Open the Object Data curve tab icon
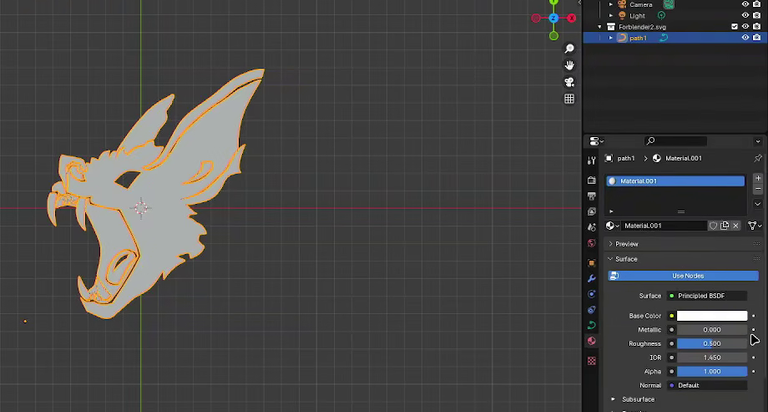 [x=592, y=325]
